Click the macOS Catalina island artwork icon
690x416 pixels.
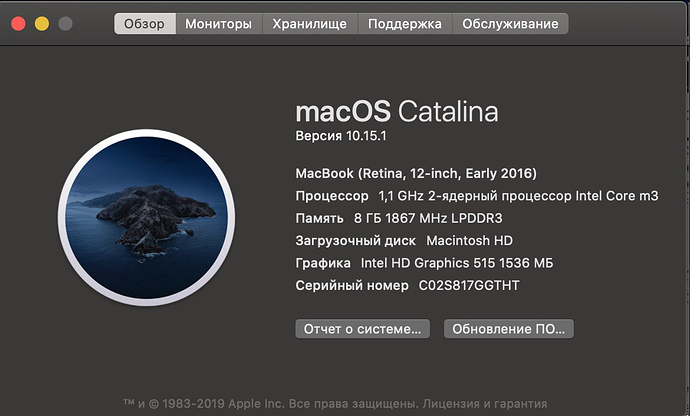point(147,217)
